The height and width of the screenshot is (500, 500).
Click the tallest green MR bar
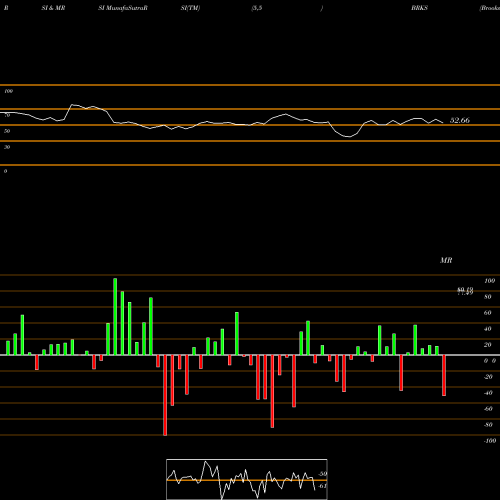tap(115, 317)
